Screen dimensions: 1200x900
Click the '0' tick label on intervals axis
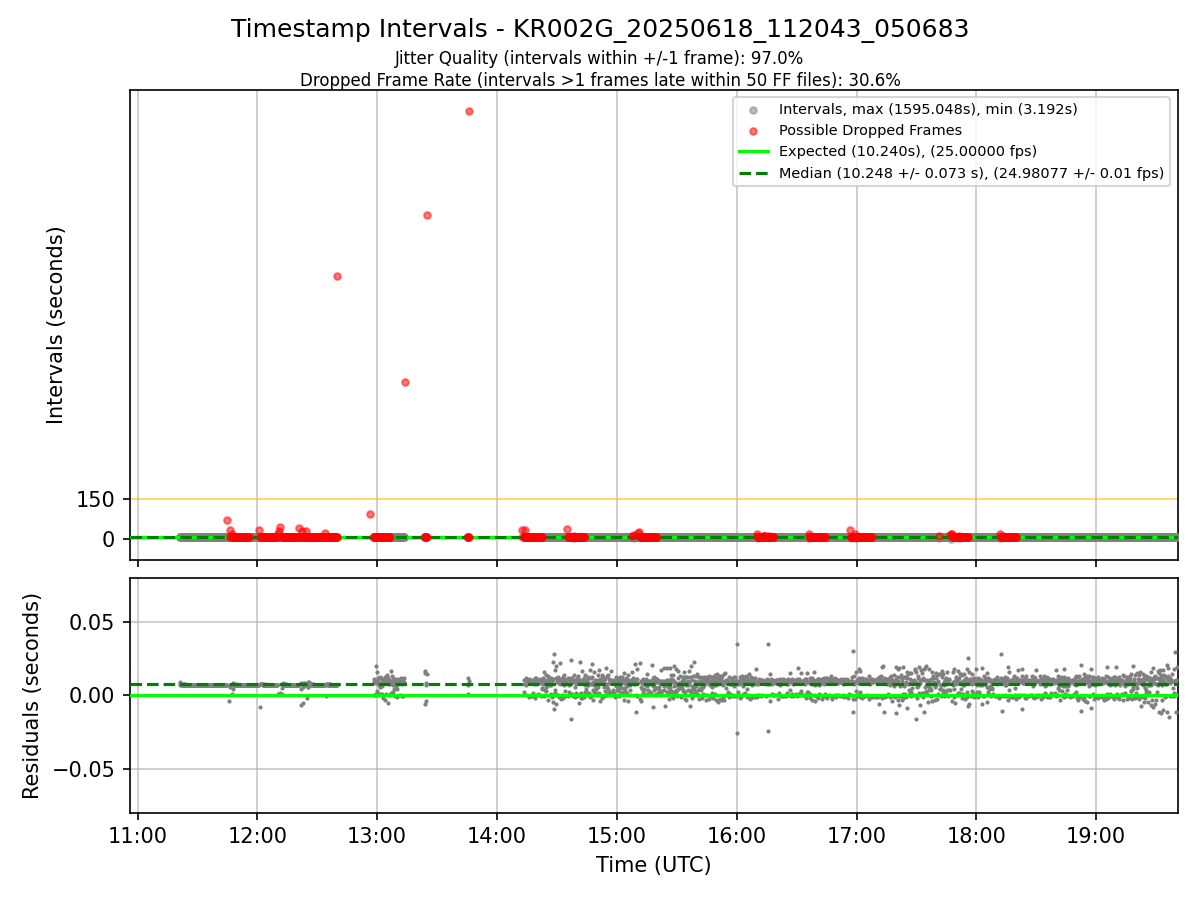pyautogui.click(x=109, y=539)
